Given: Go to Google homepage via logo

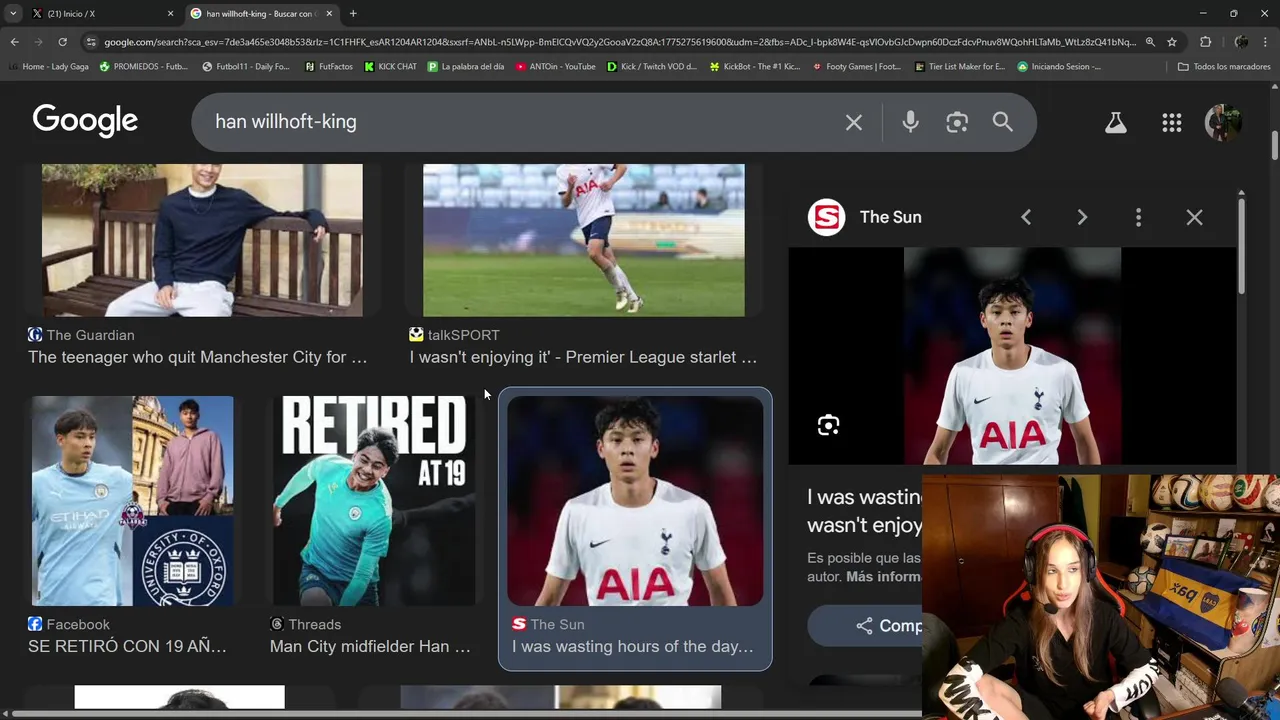Looking at the screenshot, I should tap(85, 121).
